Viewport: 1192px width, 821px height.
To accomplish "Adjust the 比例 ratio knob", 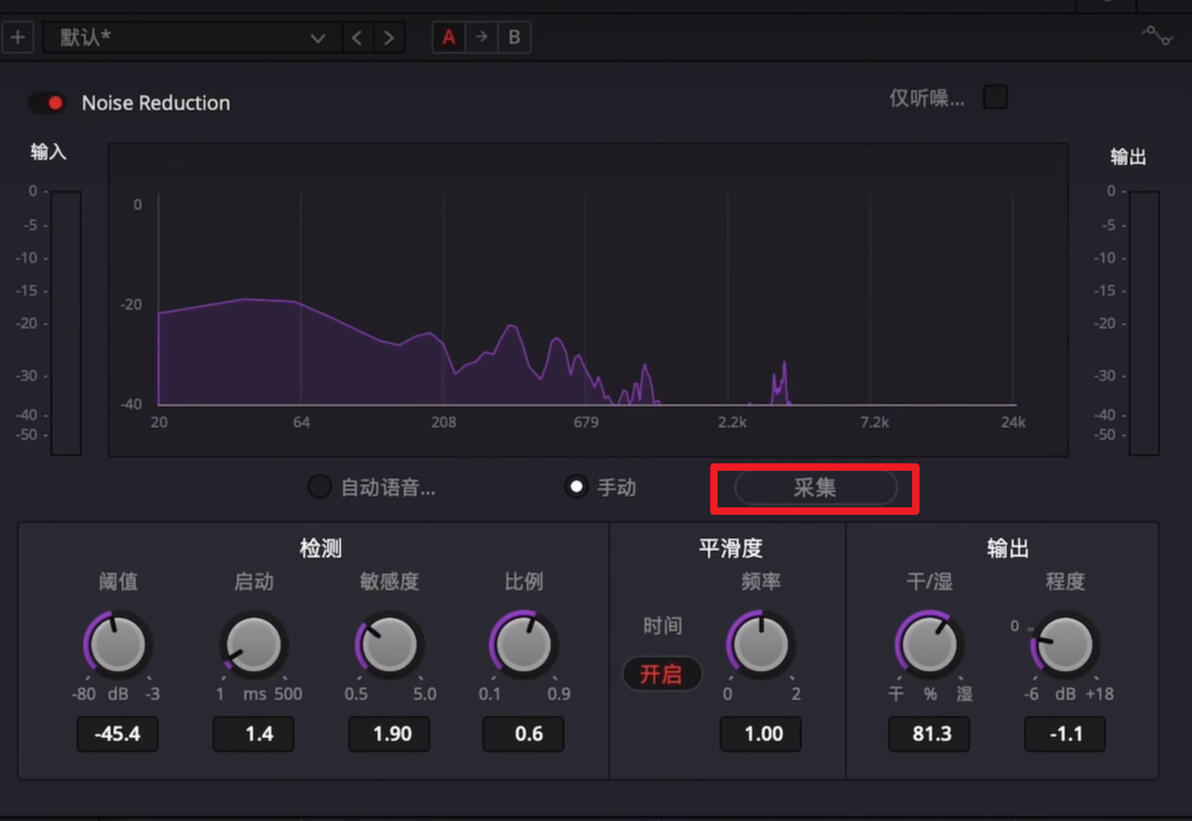I will click(x=524, y=645).
